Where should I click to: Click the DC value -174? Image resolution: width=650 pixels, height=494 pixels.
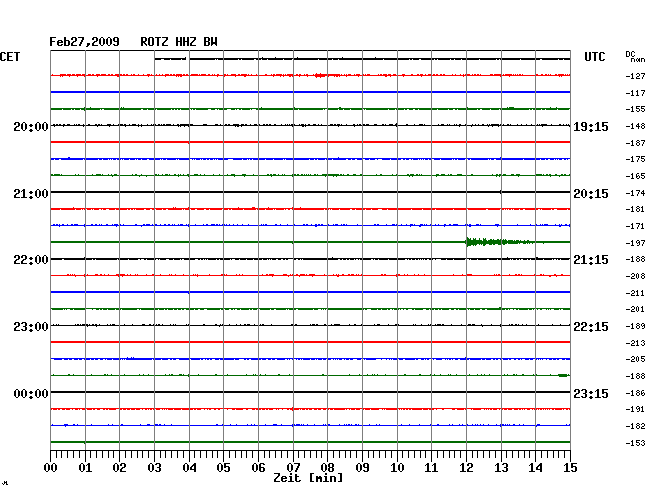point(635,193)
